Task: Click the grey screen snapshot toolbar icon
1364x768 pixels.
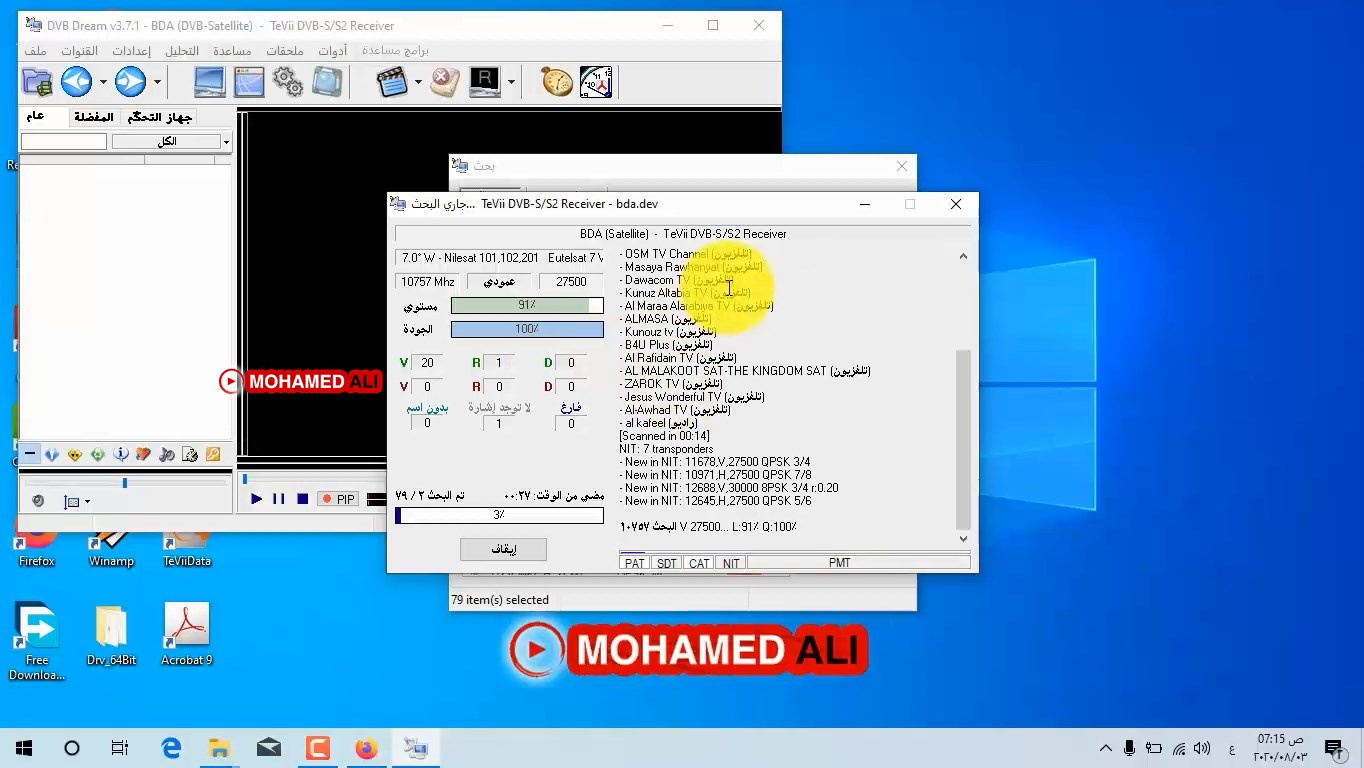Action: tap(327, 82)
